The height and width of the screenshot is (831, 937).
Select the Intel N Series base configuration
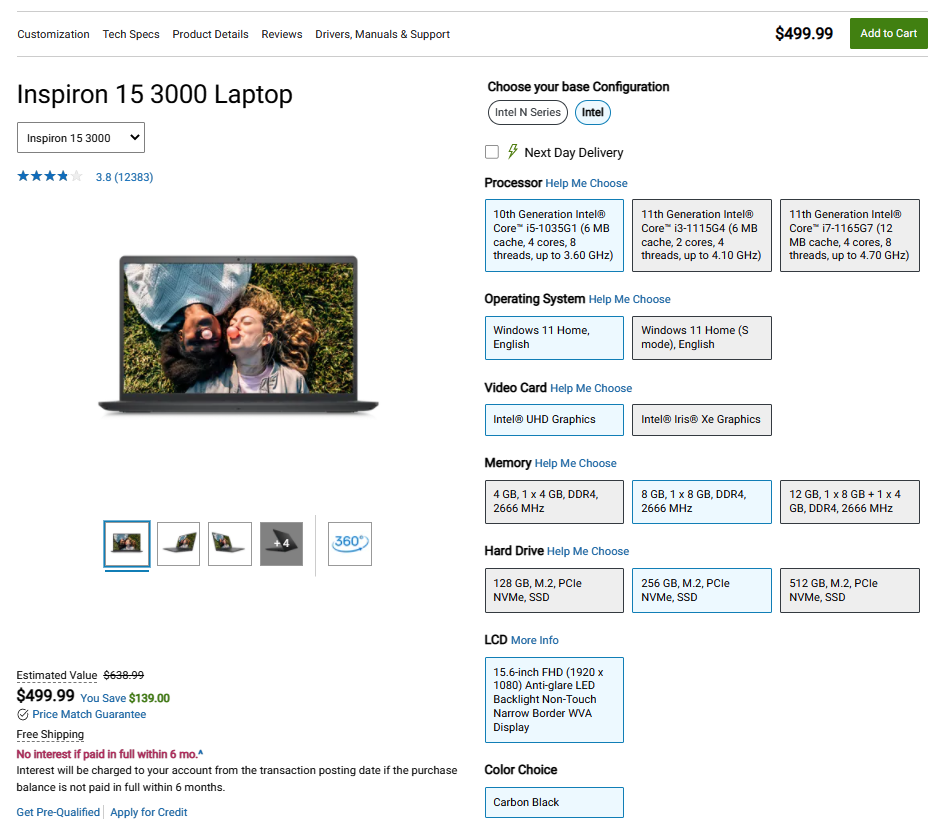(x=527, y=112)
